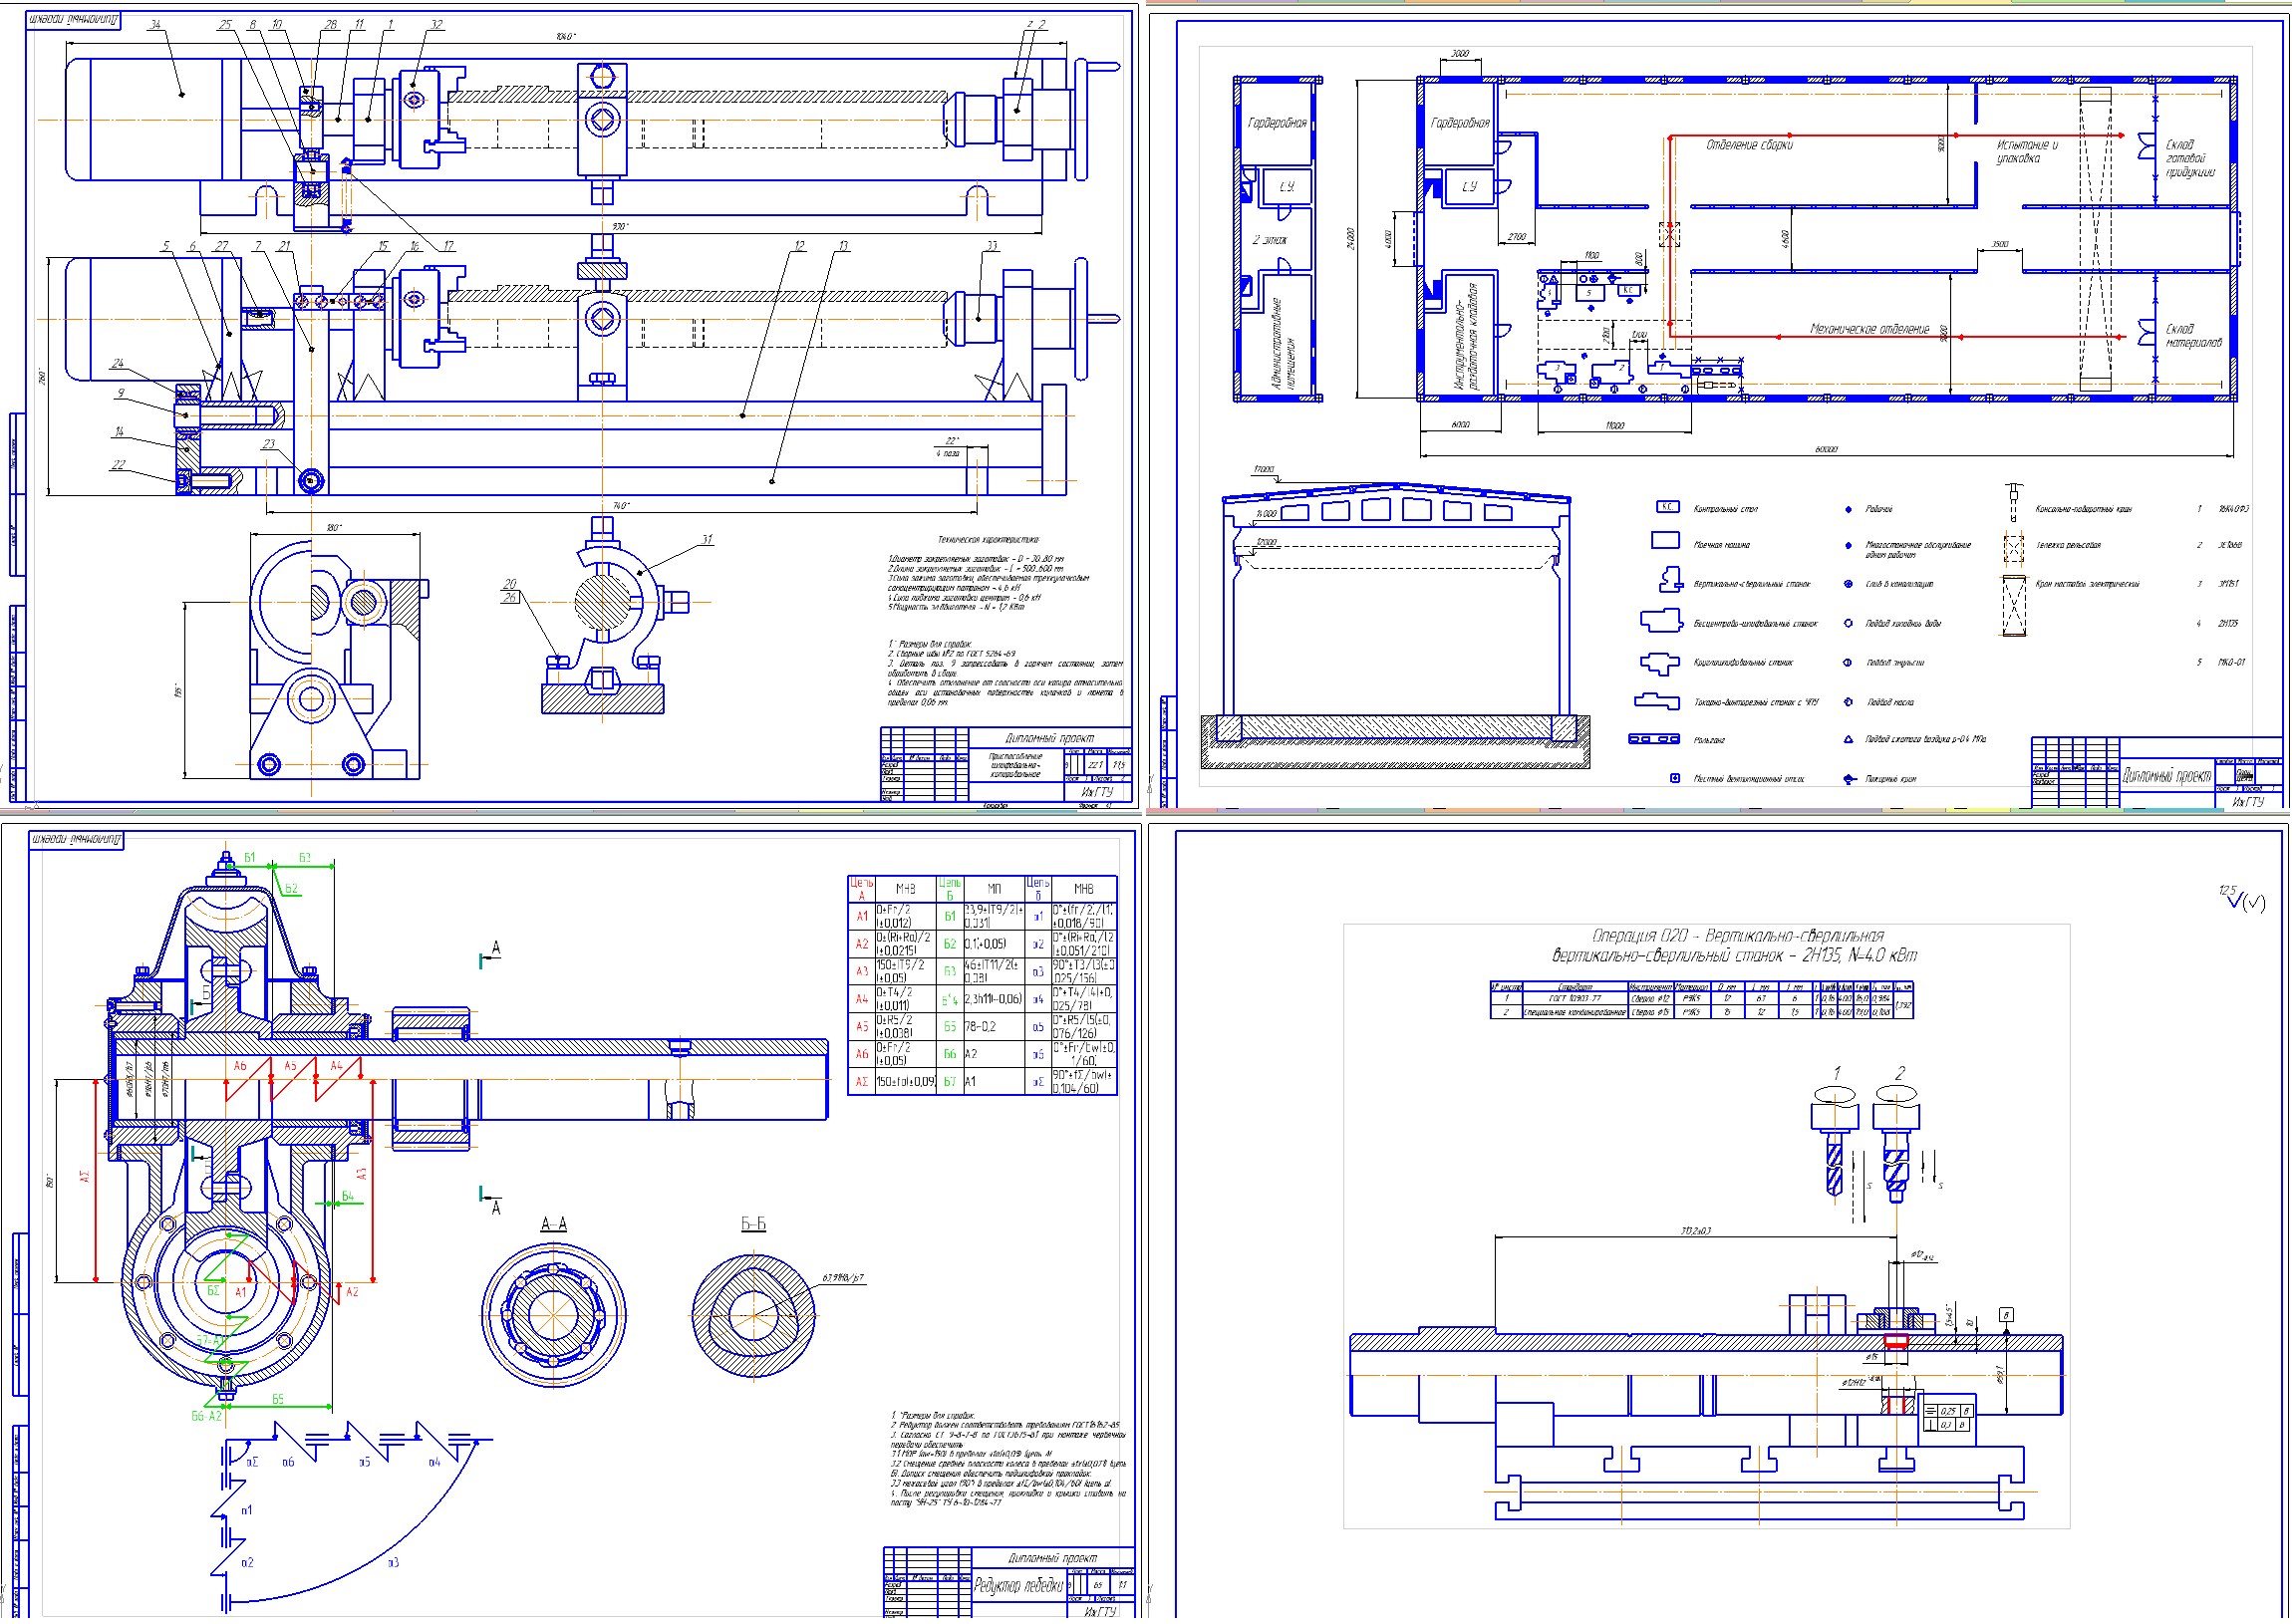
Task: Click part callout number 33
Action: (991, 245)
